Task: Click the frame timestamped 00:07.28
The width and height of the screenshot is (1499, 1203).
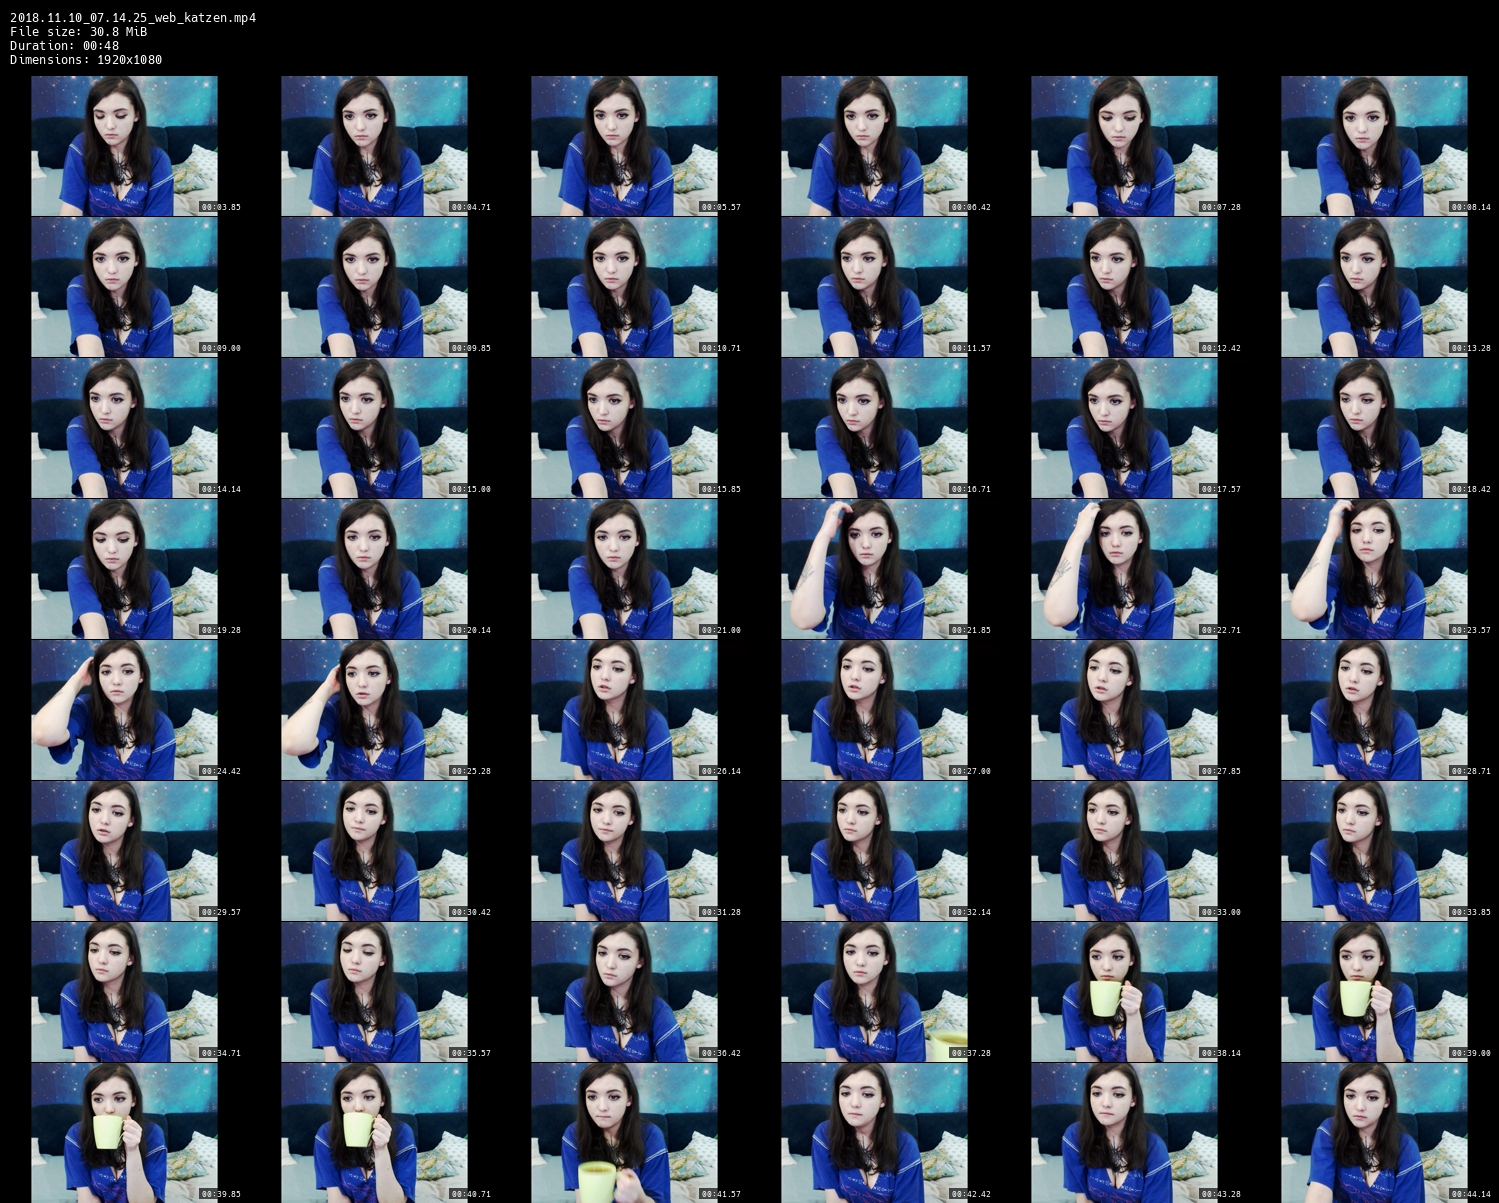Action: coord(1124,146)
